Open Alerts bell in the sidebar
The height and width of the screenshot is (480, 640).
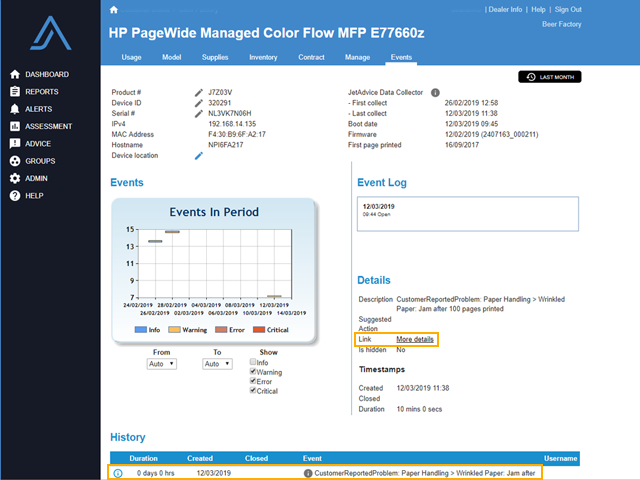pos(39,109)
